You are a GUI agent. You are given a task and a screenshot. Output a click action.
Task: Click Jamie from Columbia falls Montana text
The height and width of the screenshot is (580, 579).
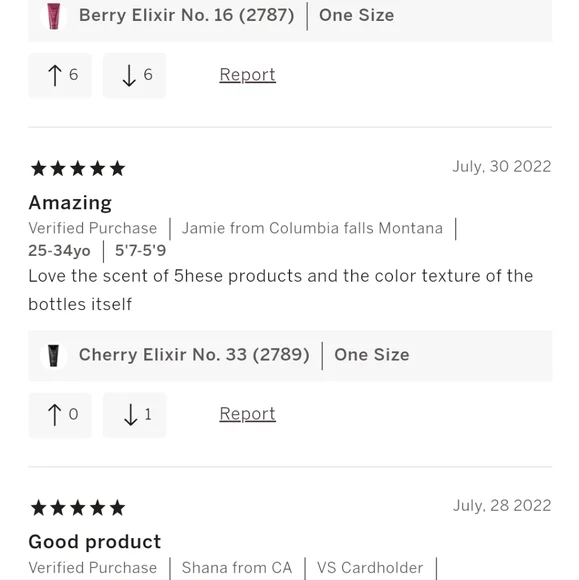(312, 228)
